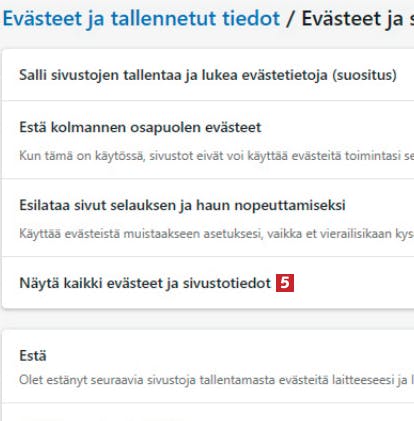The image size is (414, 421).
Task: Toggle Esilataa sivut selauksen ja haun nopeuttamiseksi
Action: (208, 217)
